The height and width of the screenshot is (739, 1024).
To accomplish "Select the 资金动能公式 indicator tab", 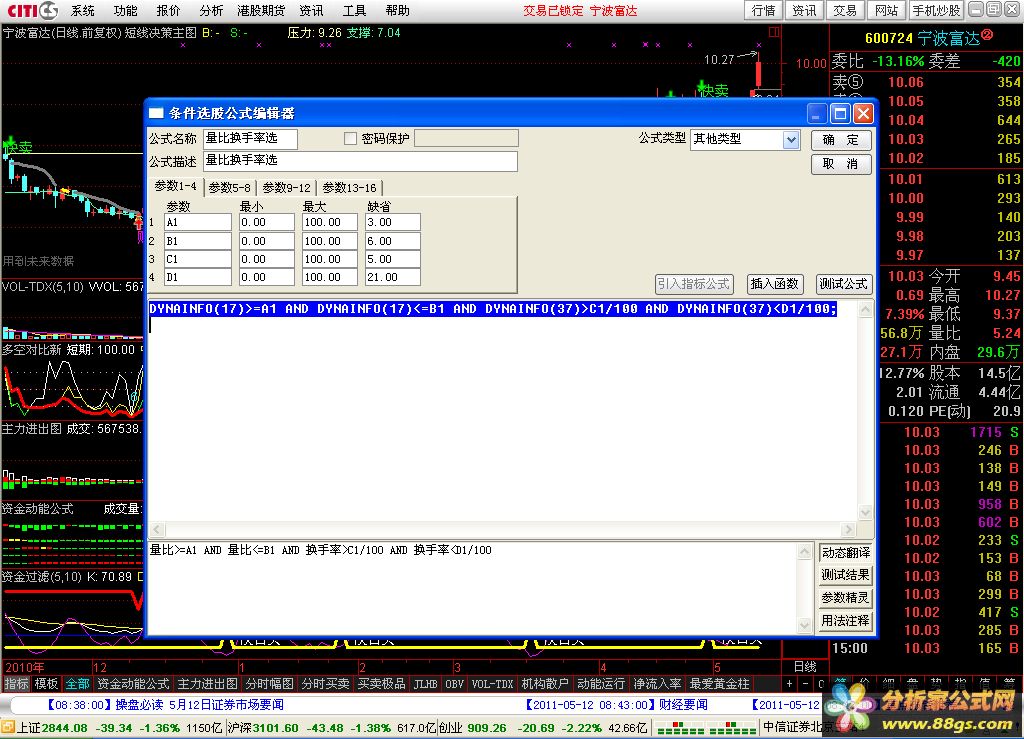I will 134,684.
